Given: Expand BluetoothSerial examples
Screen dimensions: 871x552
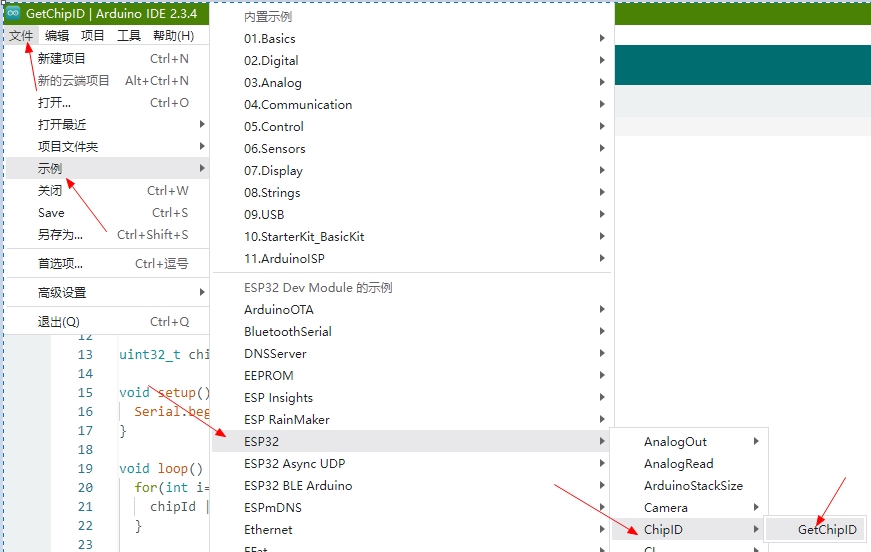Looking at the screenshot, I should tap(412, 332).
